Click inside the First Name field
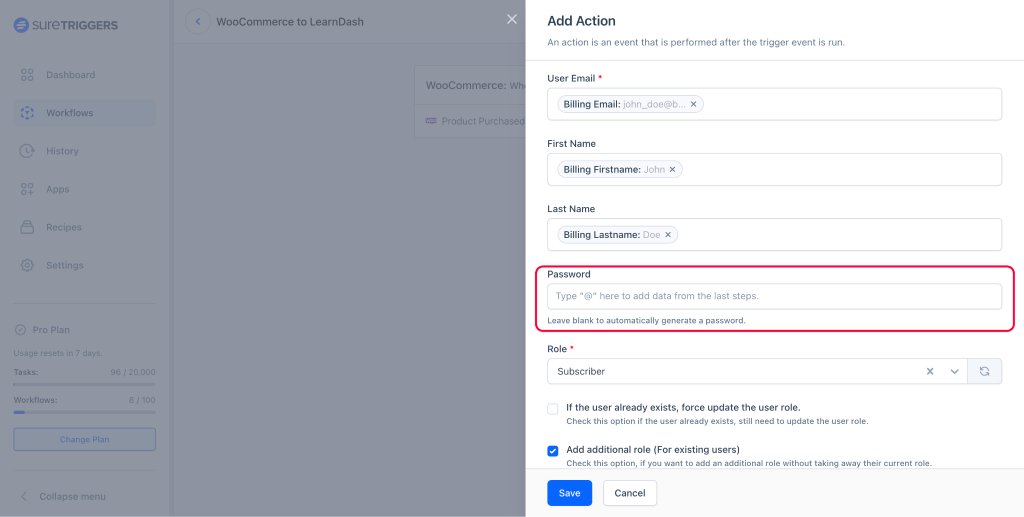The width and height of the screenshot is (1024, 517). click(775, 170)
